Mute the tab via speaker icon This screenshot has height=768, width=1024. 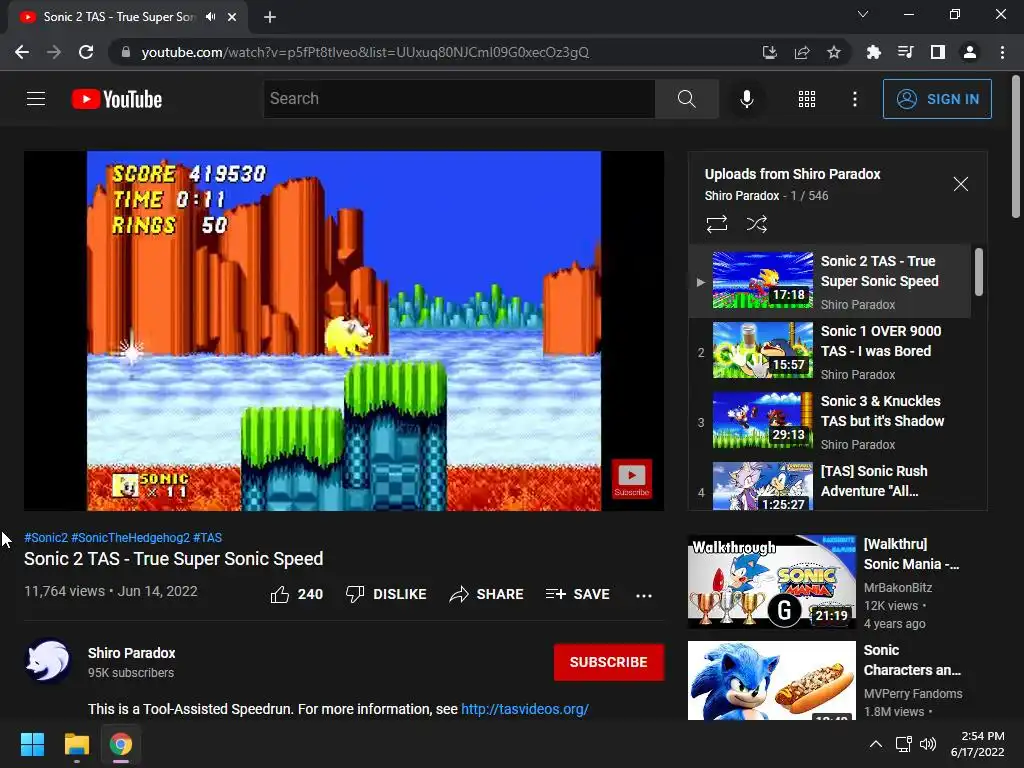click(210, 17)
